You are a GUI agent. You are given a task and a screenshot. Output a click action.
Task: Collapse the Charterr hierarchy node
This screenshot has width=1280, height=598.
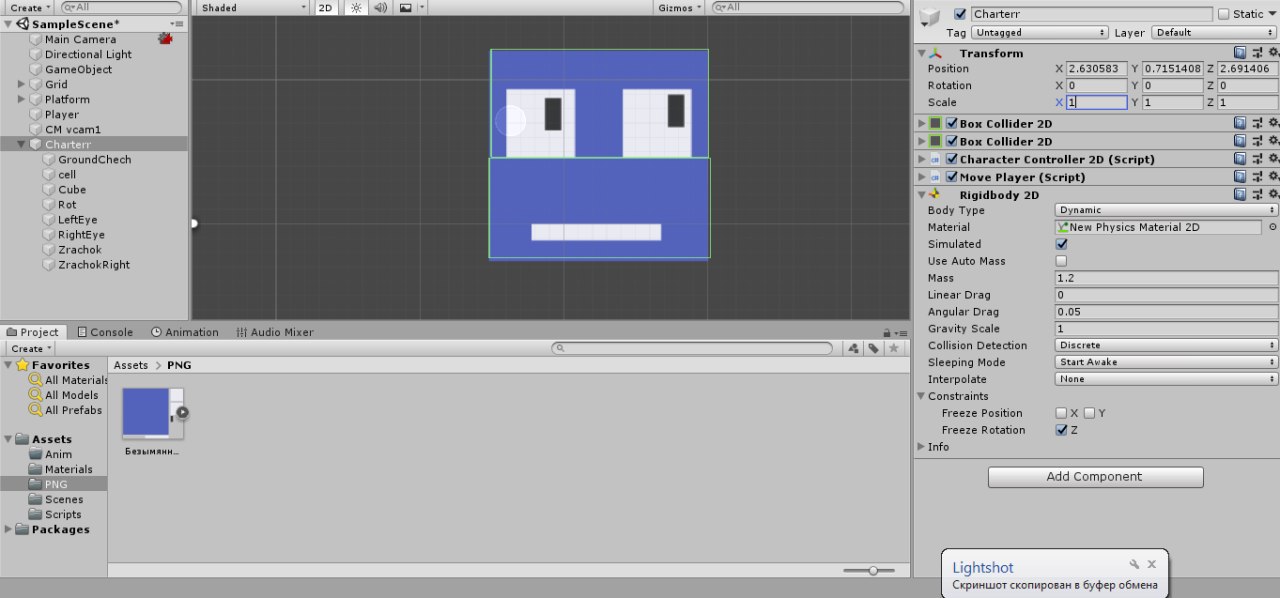click(21, 145)
